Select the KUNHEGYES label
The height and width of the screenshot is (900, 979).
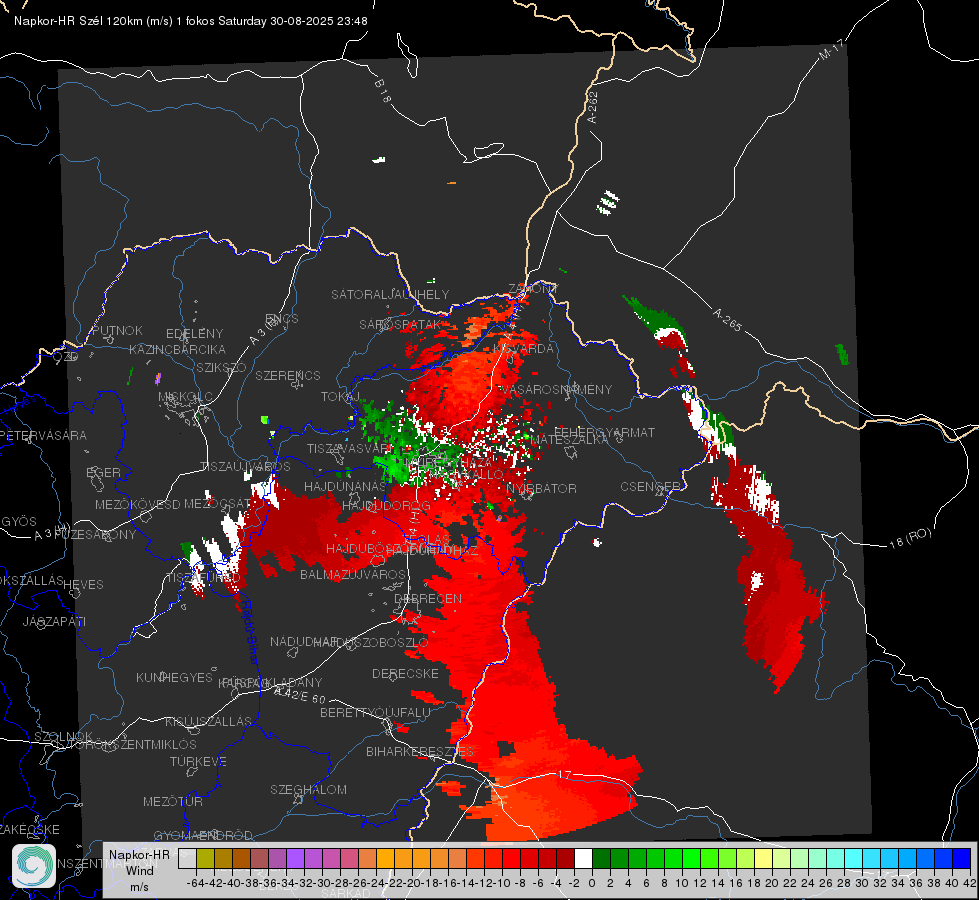click(174, 677)
